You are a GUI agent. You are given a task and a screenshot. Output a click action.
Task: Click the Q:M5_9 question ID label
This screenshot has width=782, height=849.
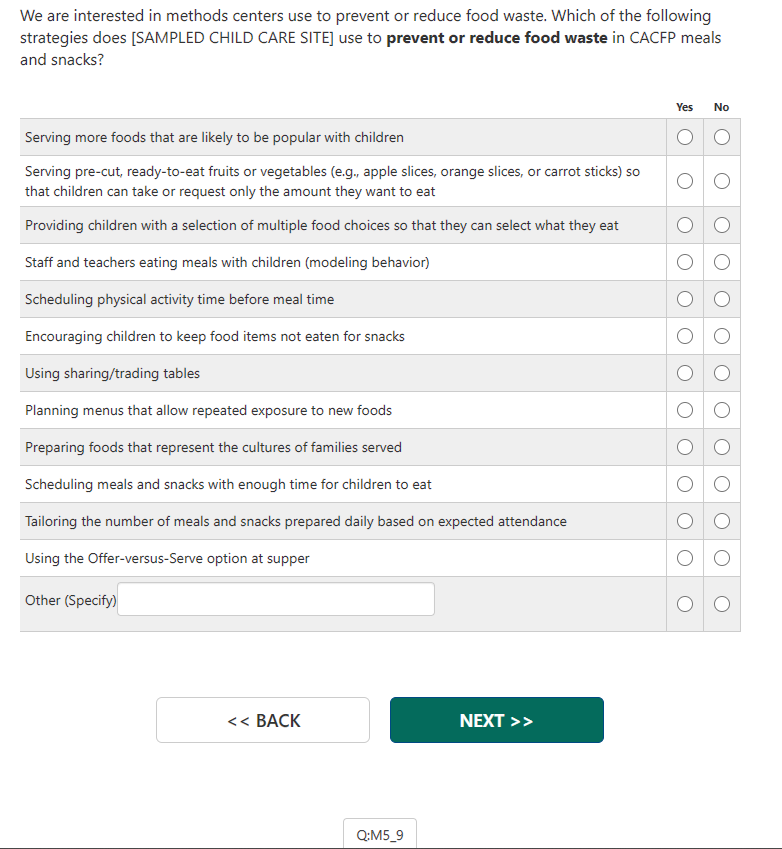pyautogui.click(x=380, y=835)
